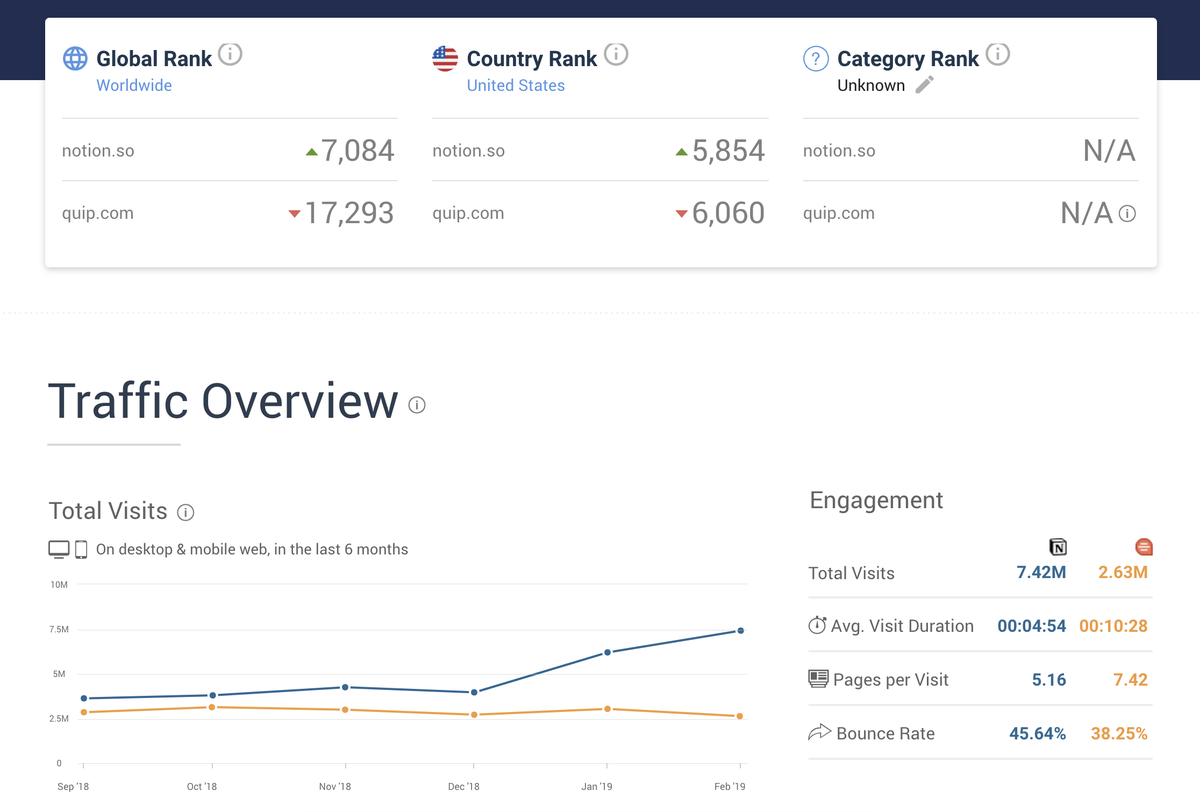Viewport: 1200px width, 812px height.
Task: Click the question mark Category Rank icon
Action: click(x=816, y=59)
